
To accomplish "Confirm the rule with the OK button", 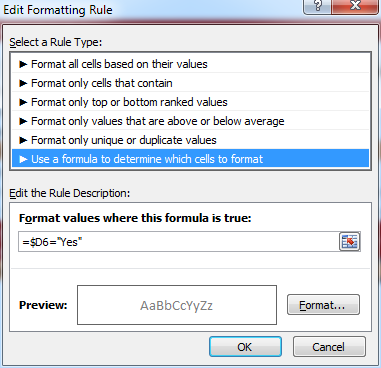I will (245, 347).
